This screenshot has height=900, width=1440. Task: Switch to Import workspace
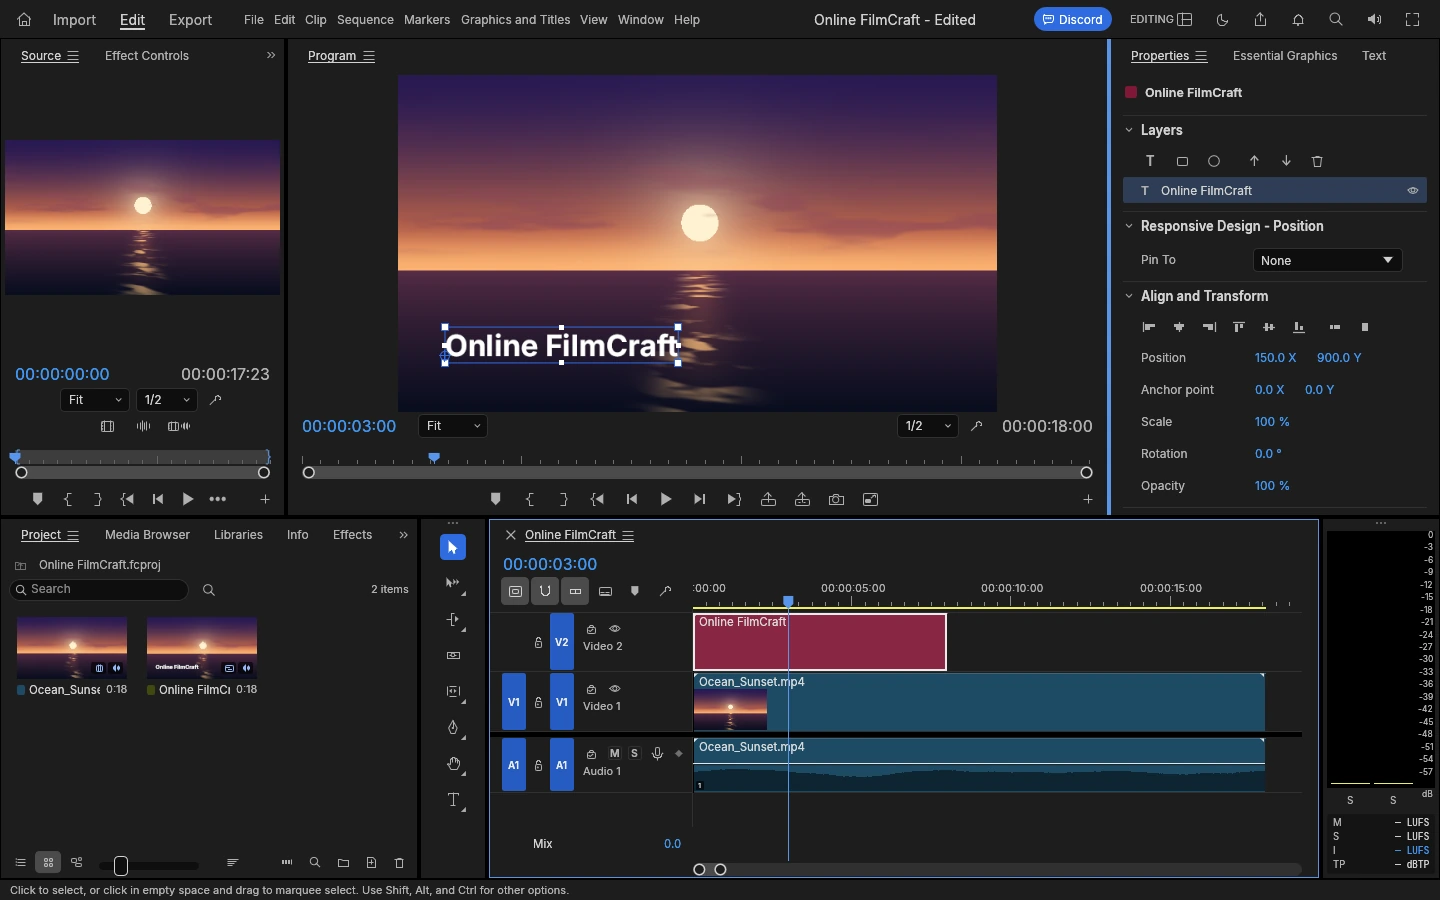(x=74, y=20)
